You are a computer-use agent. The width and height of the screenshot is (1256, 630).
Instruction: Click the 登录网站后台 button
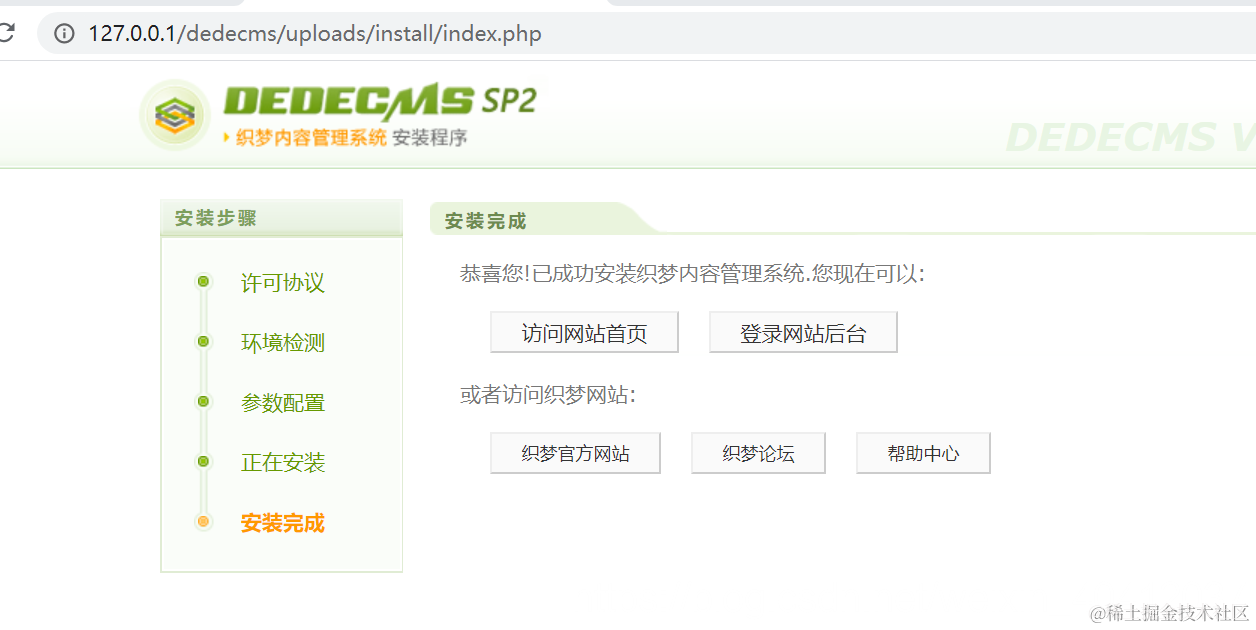[803, 333]
